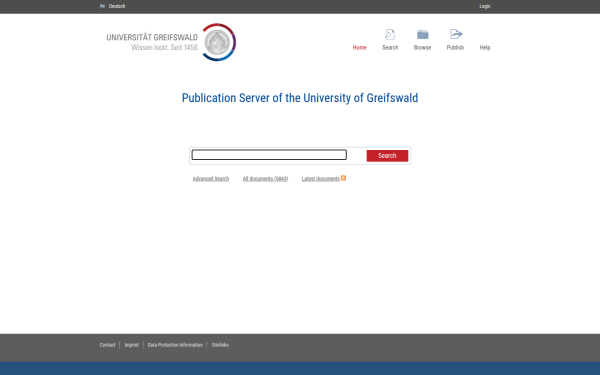
Task: Open the Imprint footer link
Action: pos(131,345)
